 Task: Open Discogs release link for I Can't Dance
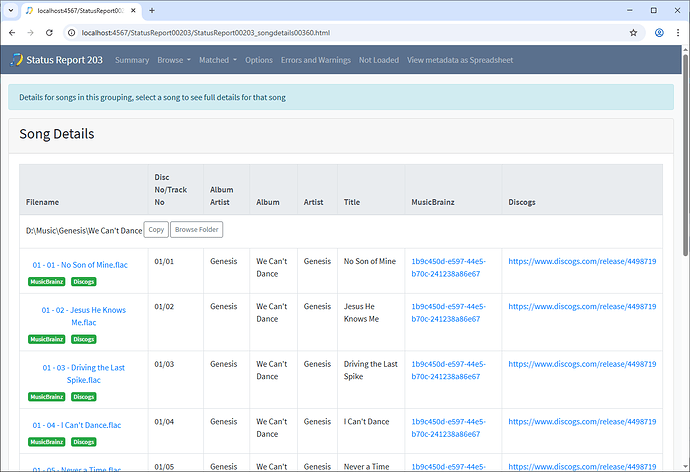pyautogui.click(x=582, y=421)
